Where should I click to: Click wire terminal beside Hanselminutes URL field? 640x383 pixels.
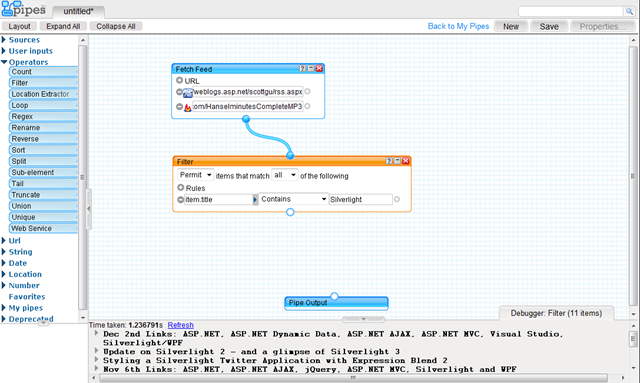coord(307,106)
